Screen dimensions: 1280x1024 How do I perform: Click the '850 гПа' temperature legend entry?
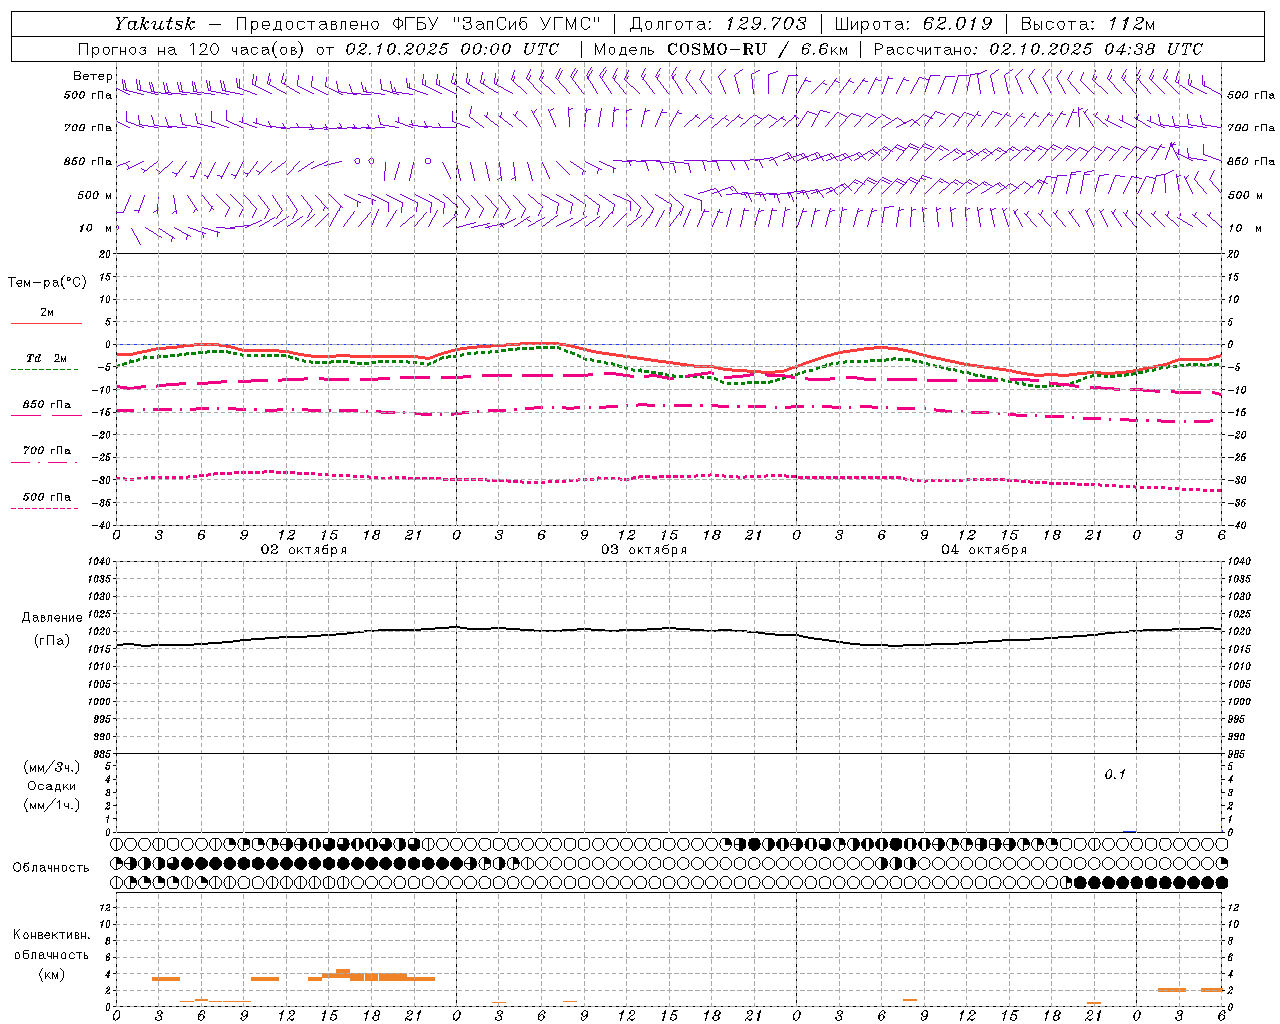pos(47,405)
